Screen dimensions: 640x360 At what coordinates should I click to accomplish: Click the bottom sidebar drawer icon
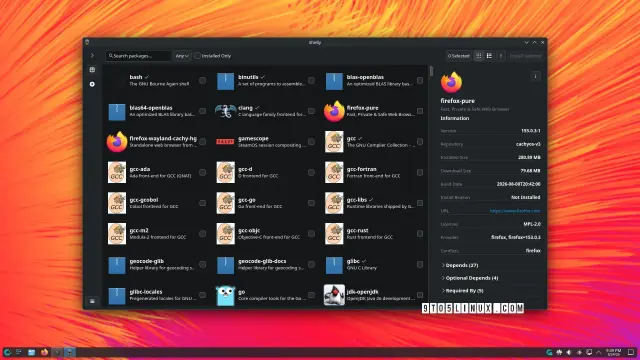point(92,301)
